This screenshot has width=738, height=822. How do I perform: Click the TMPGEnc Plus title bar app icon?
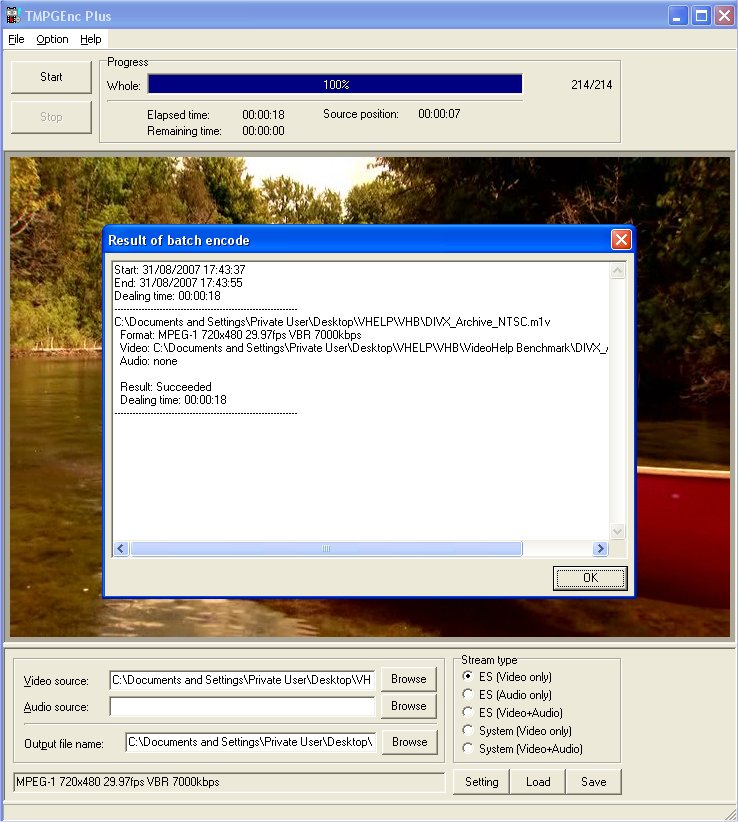(x=13, y=15)
